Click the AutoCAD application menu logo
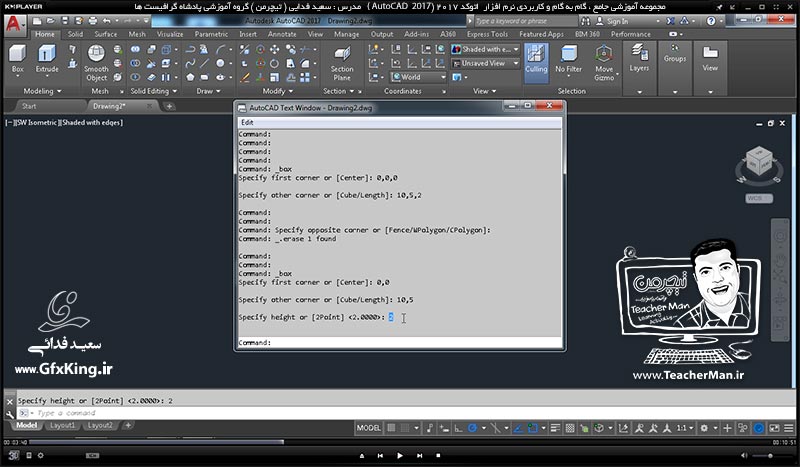The image size is (800, 467). (x=14, y=24)
